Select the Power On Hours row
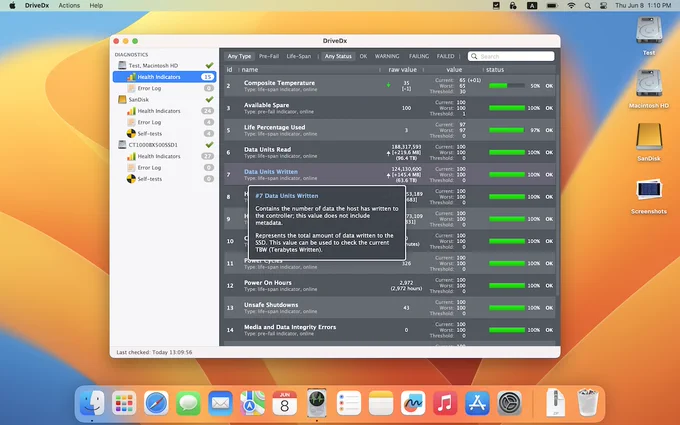This screenshot has height=425, width=680. pyautogui.click(x=389, y=285)
